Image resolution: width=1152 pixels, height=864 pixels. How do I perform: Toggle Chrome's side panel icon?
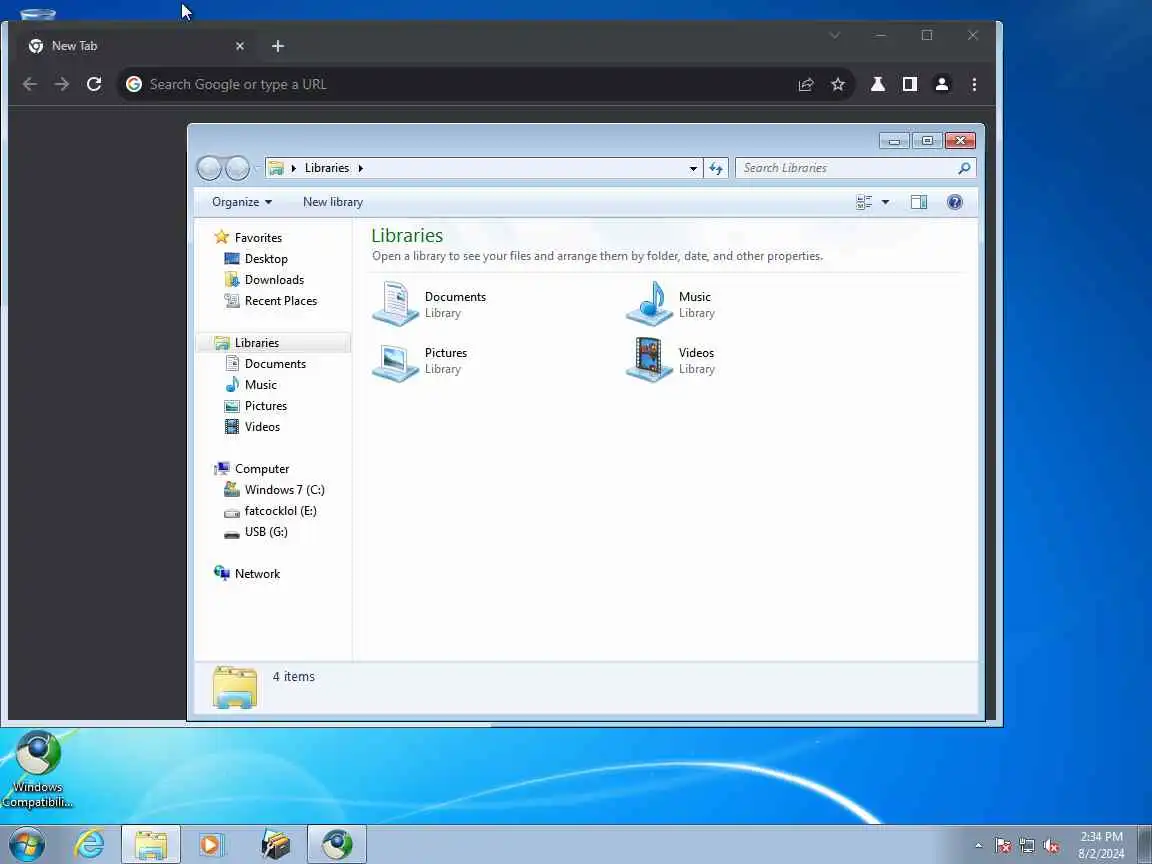[910, 84]
